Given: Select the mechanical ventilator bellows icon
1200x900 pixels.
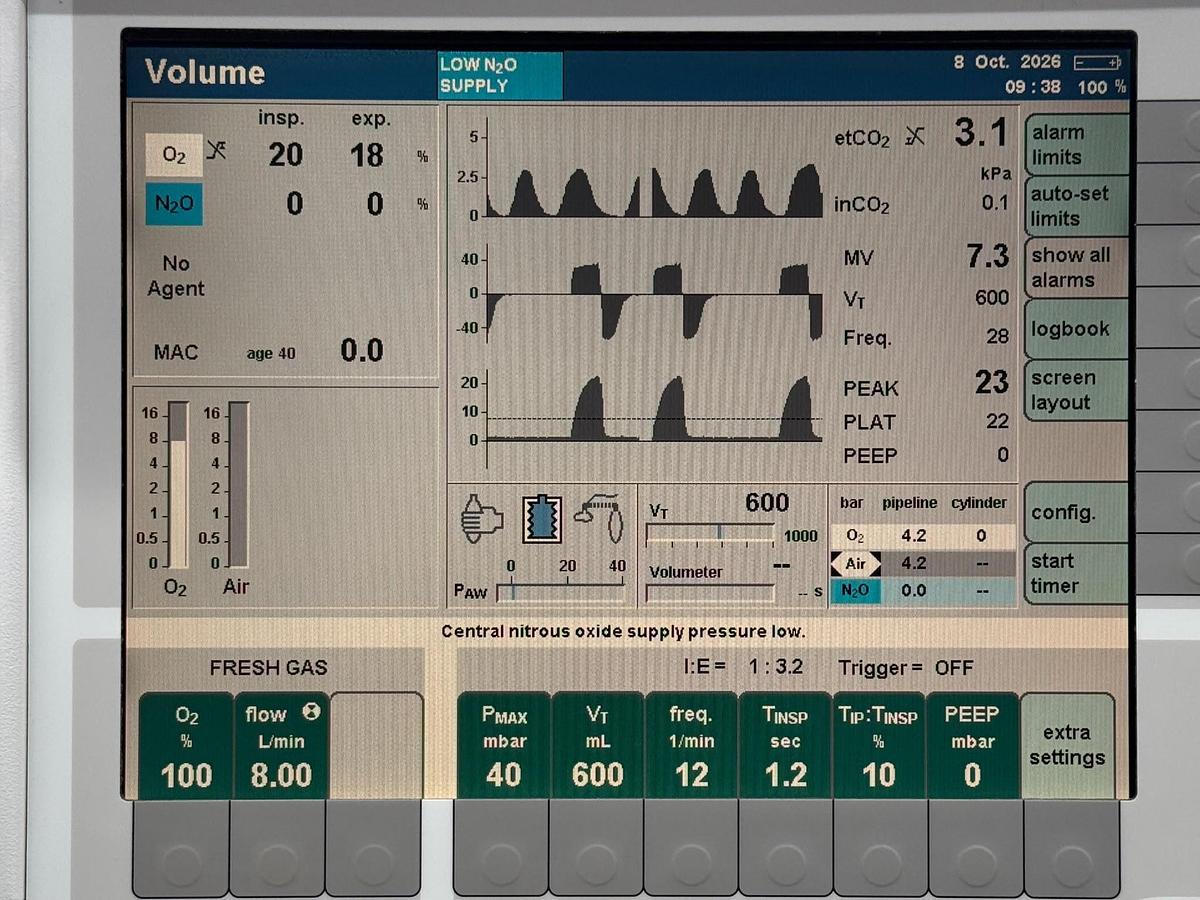Looking at the screenshot, I should point(541,520).
